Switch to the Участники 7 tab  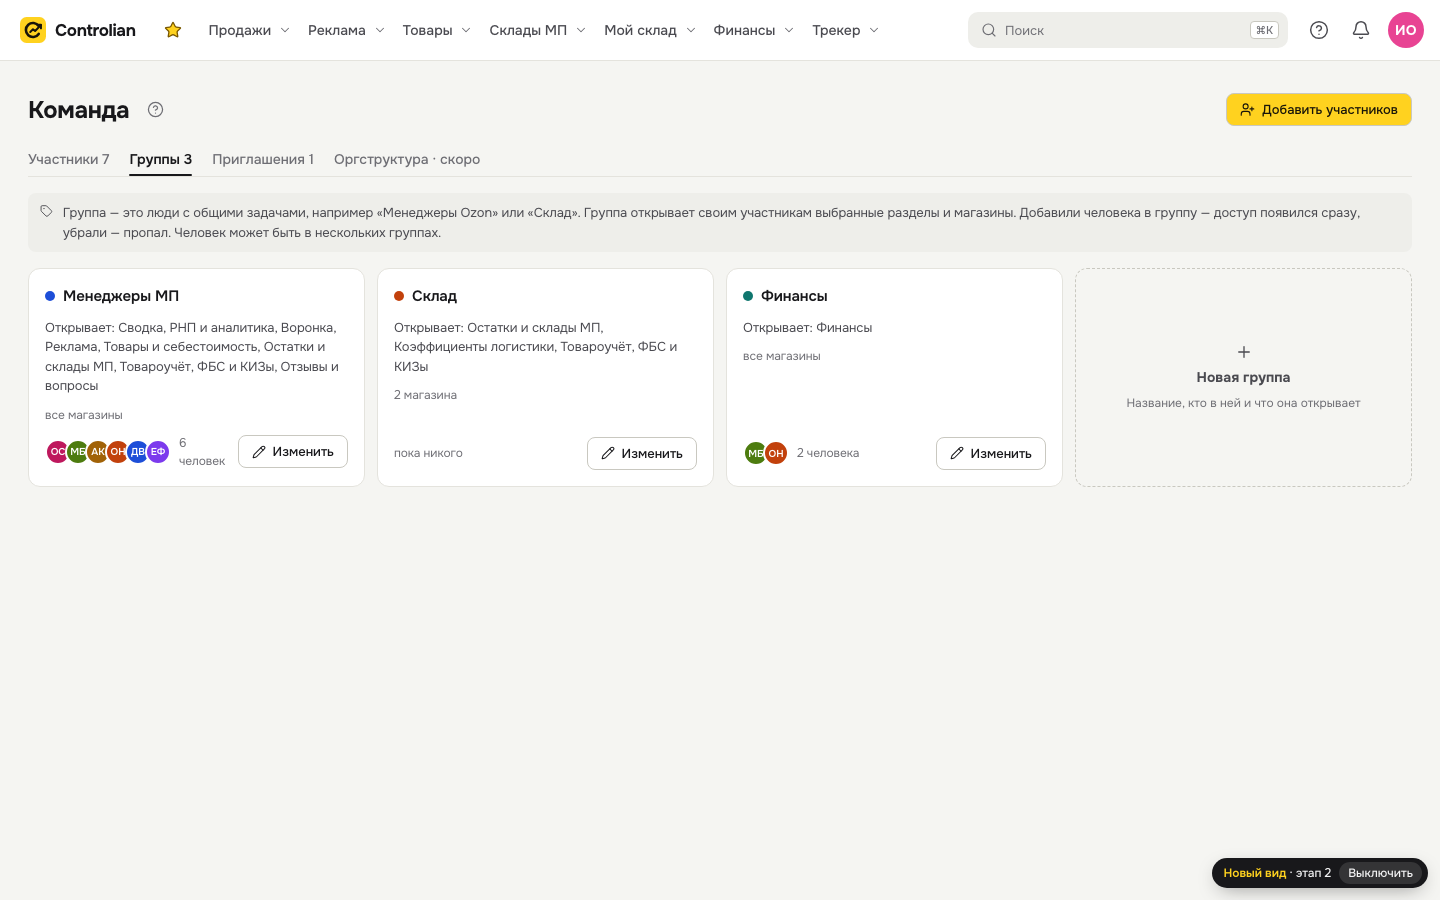[x=69, y=159]
